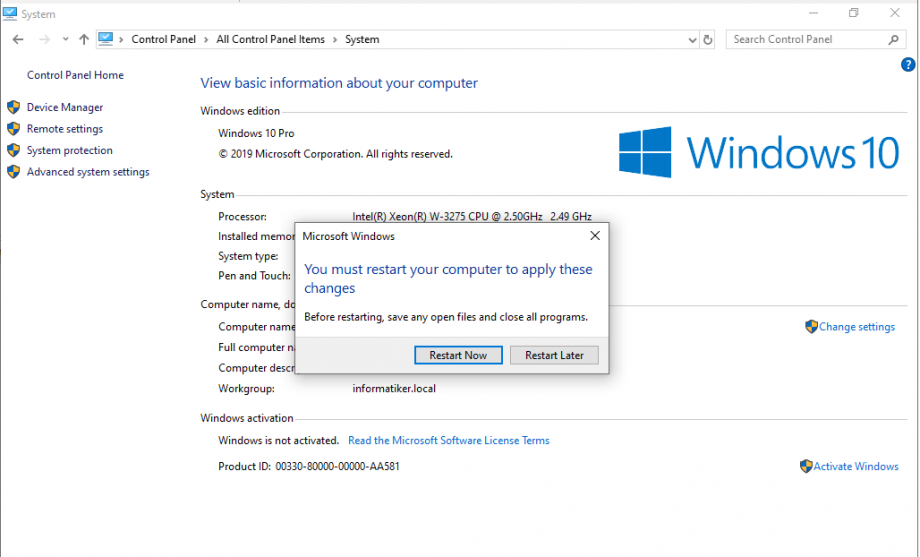Open the help question mark icon
The image size is (920, 557).
click(908, 65)
